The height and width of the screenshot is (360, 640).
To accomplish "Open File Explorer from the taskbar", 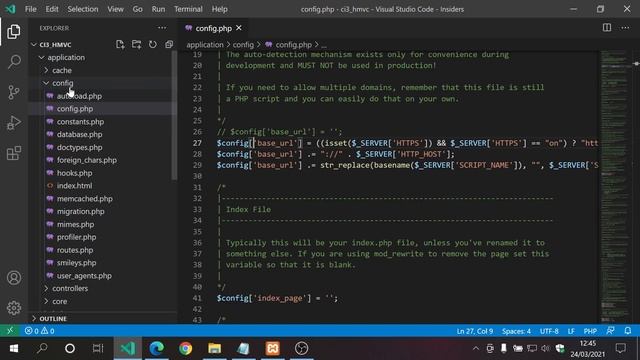I will [215, 348].
